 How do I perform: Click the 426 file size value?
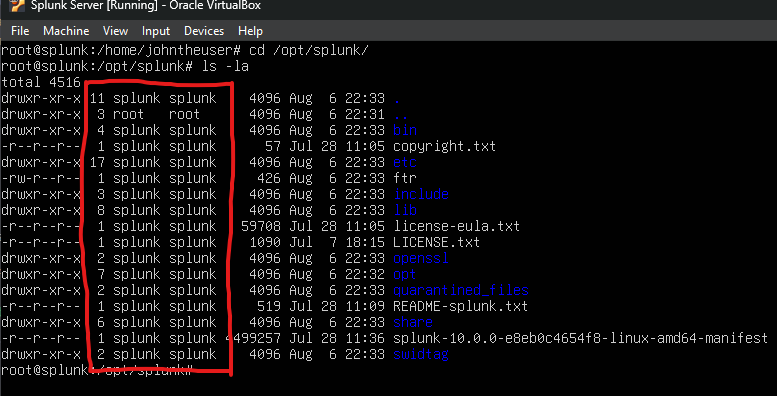[x=269, y=178]
